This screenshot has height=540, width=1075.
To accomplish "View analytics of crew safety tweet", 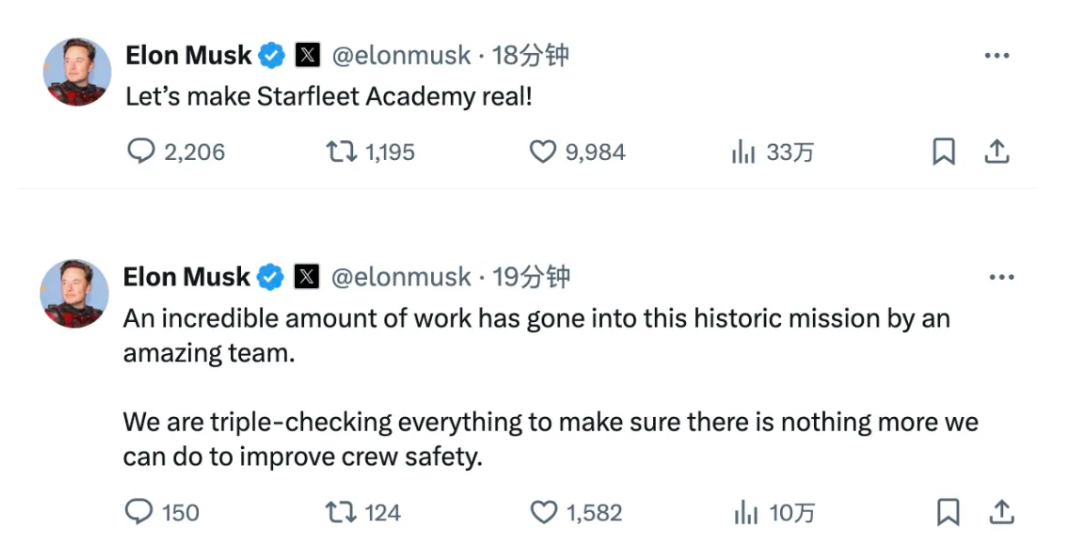I will [x=745, y=513].
